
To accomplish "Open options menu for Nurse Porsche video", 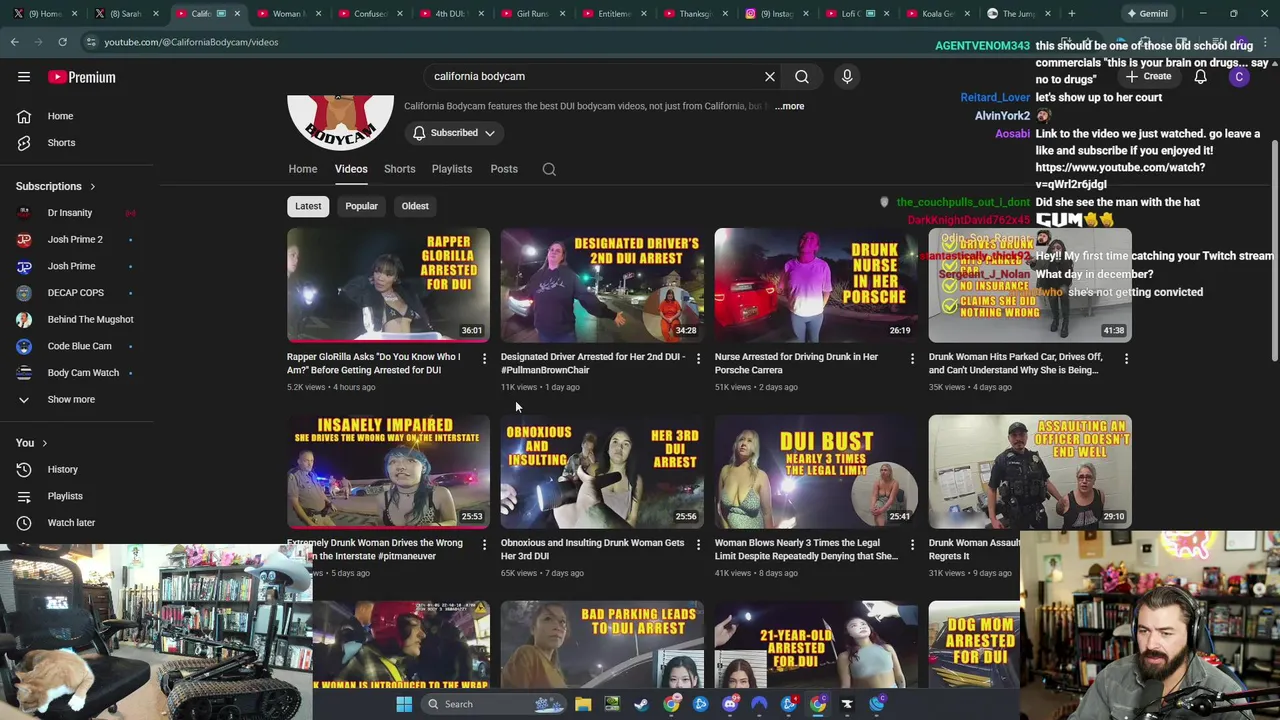I will [912, 358].
